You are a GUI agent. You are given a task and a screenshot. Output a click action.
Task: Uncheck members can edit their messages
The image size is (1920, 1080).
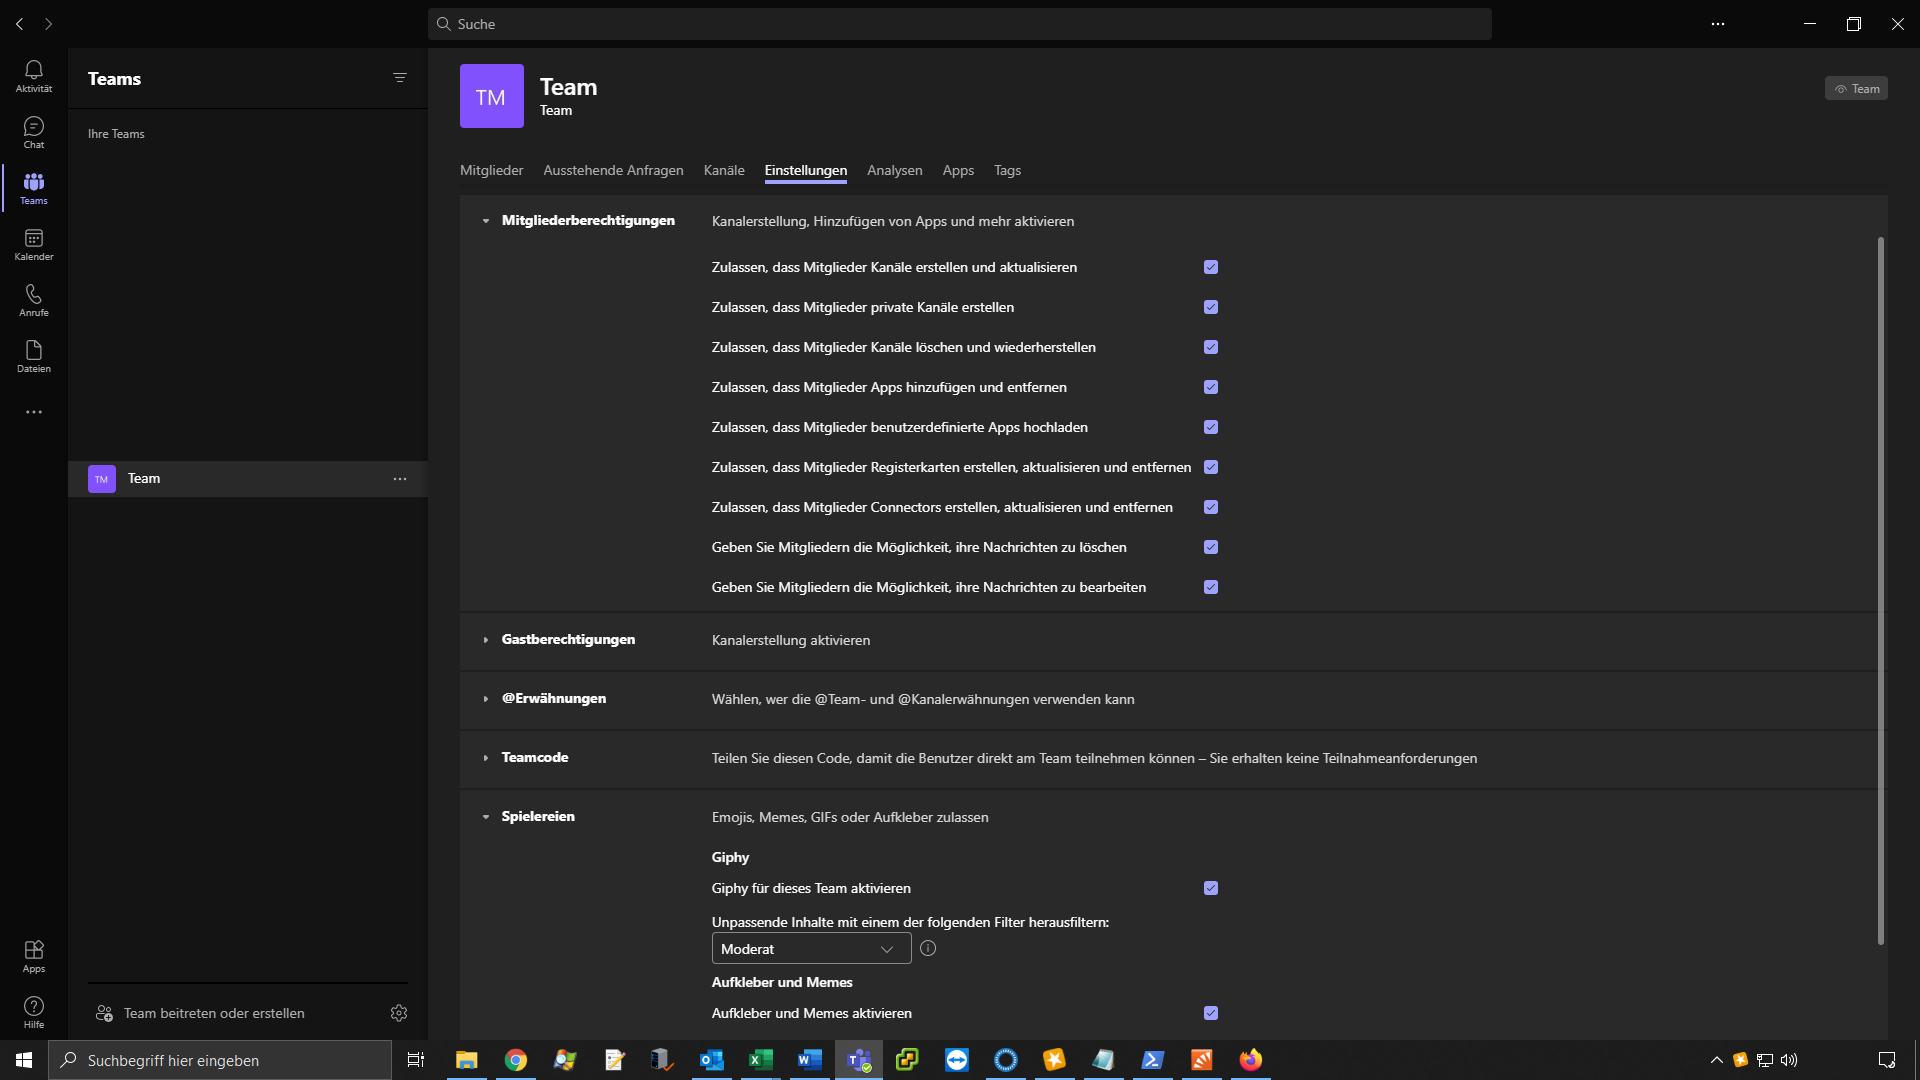coord(1211,587)
